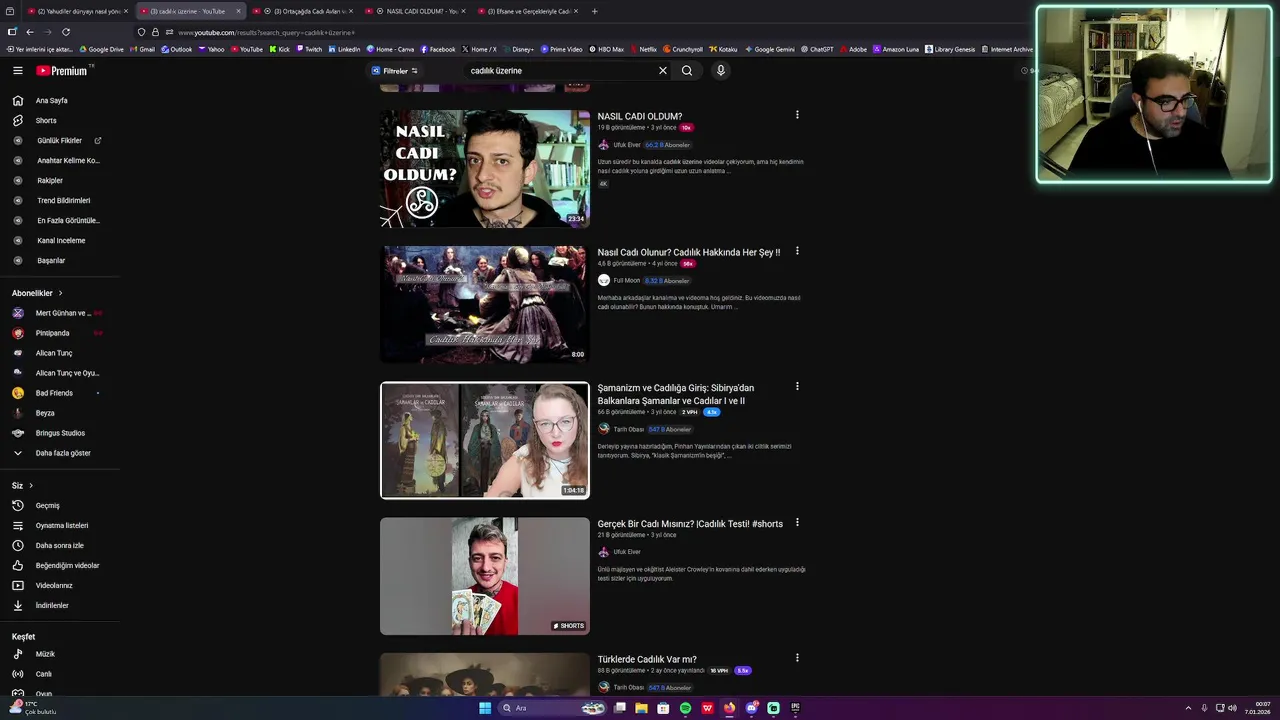Open the Windows Start button in taskbar
This screenshot has width=1280, height=720.
[485, 708]
